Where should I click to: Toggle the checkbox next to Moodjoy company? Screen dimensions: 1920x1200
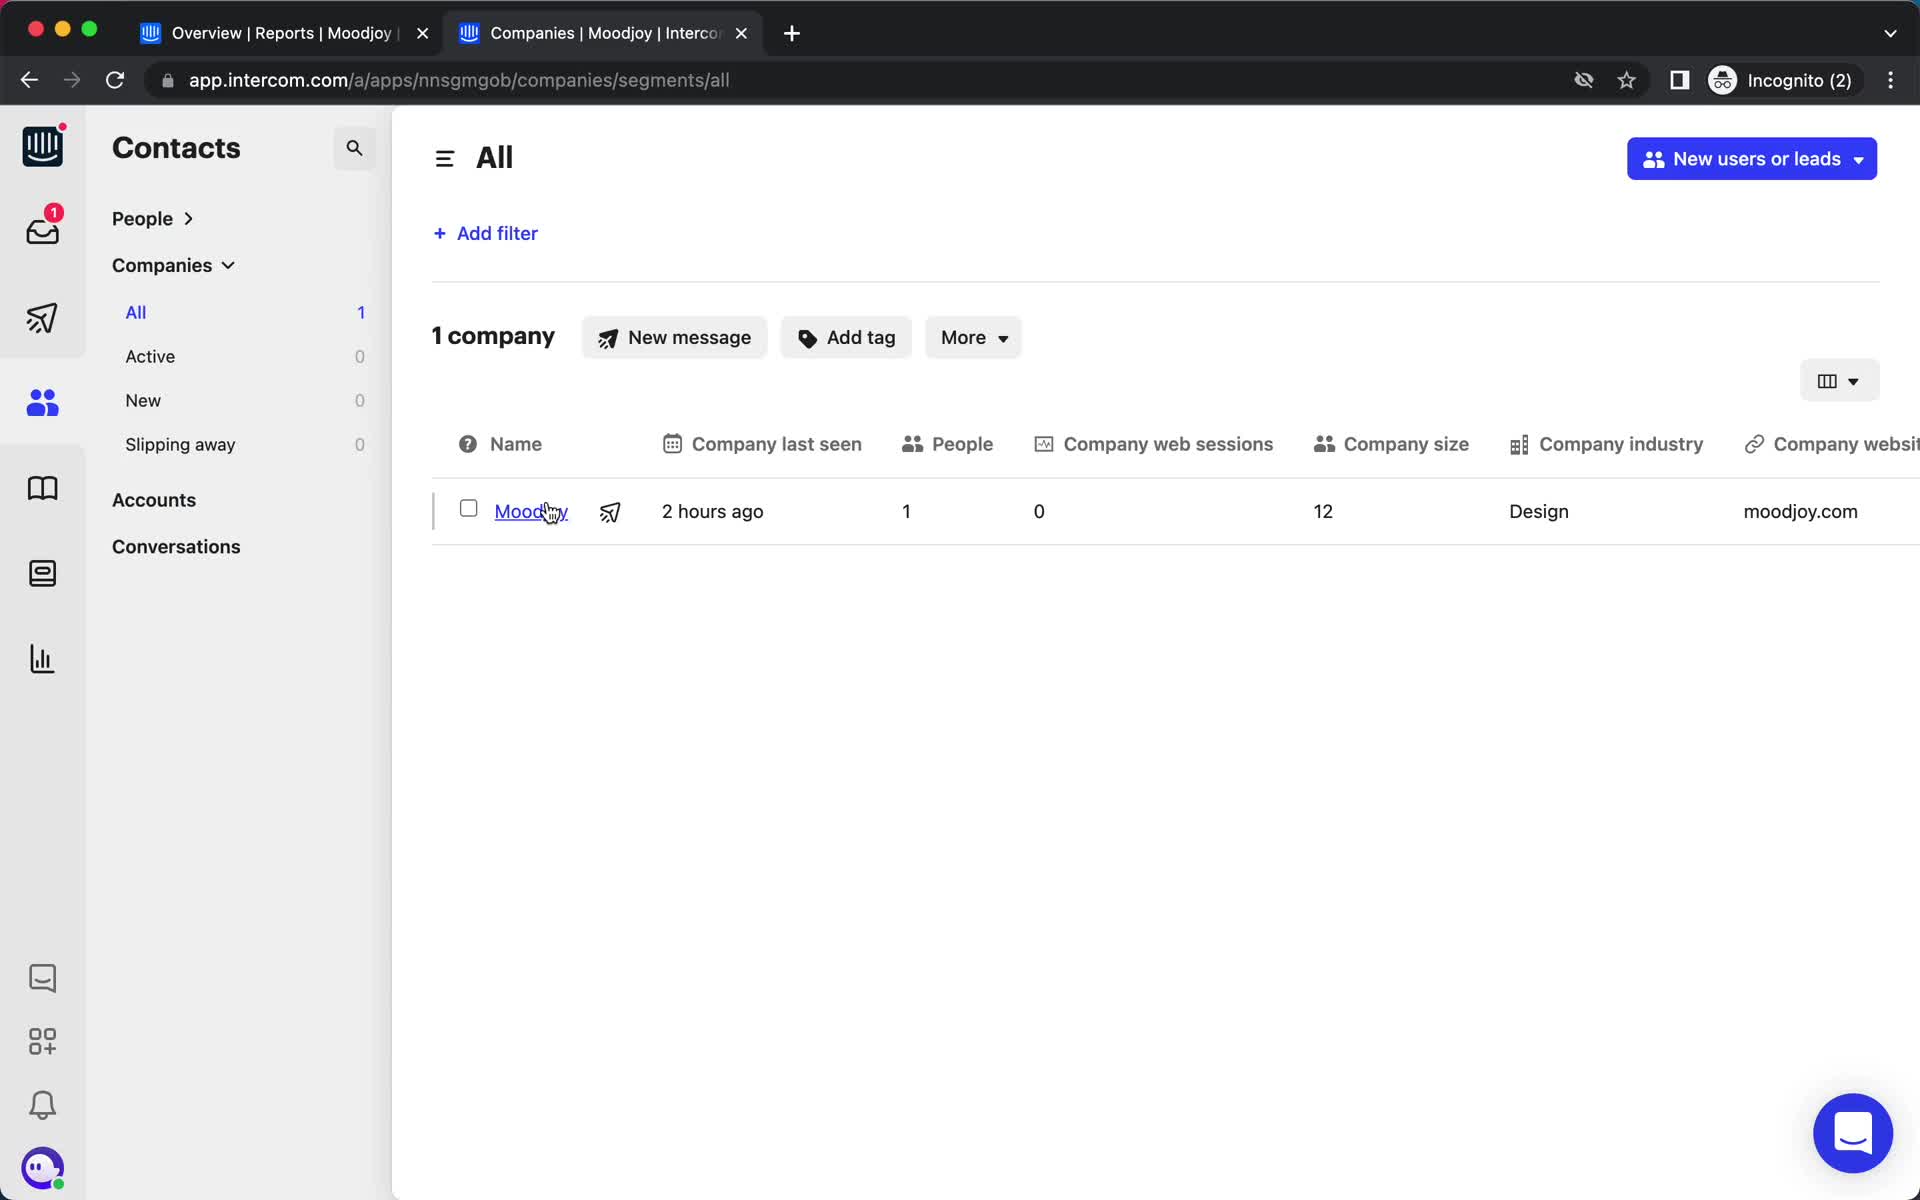tap(467, 509)
